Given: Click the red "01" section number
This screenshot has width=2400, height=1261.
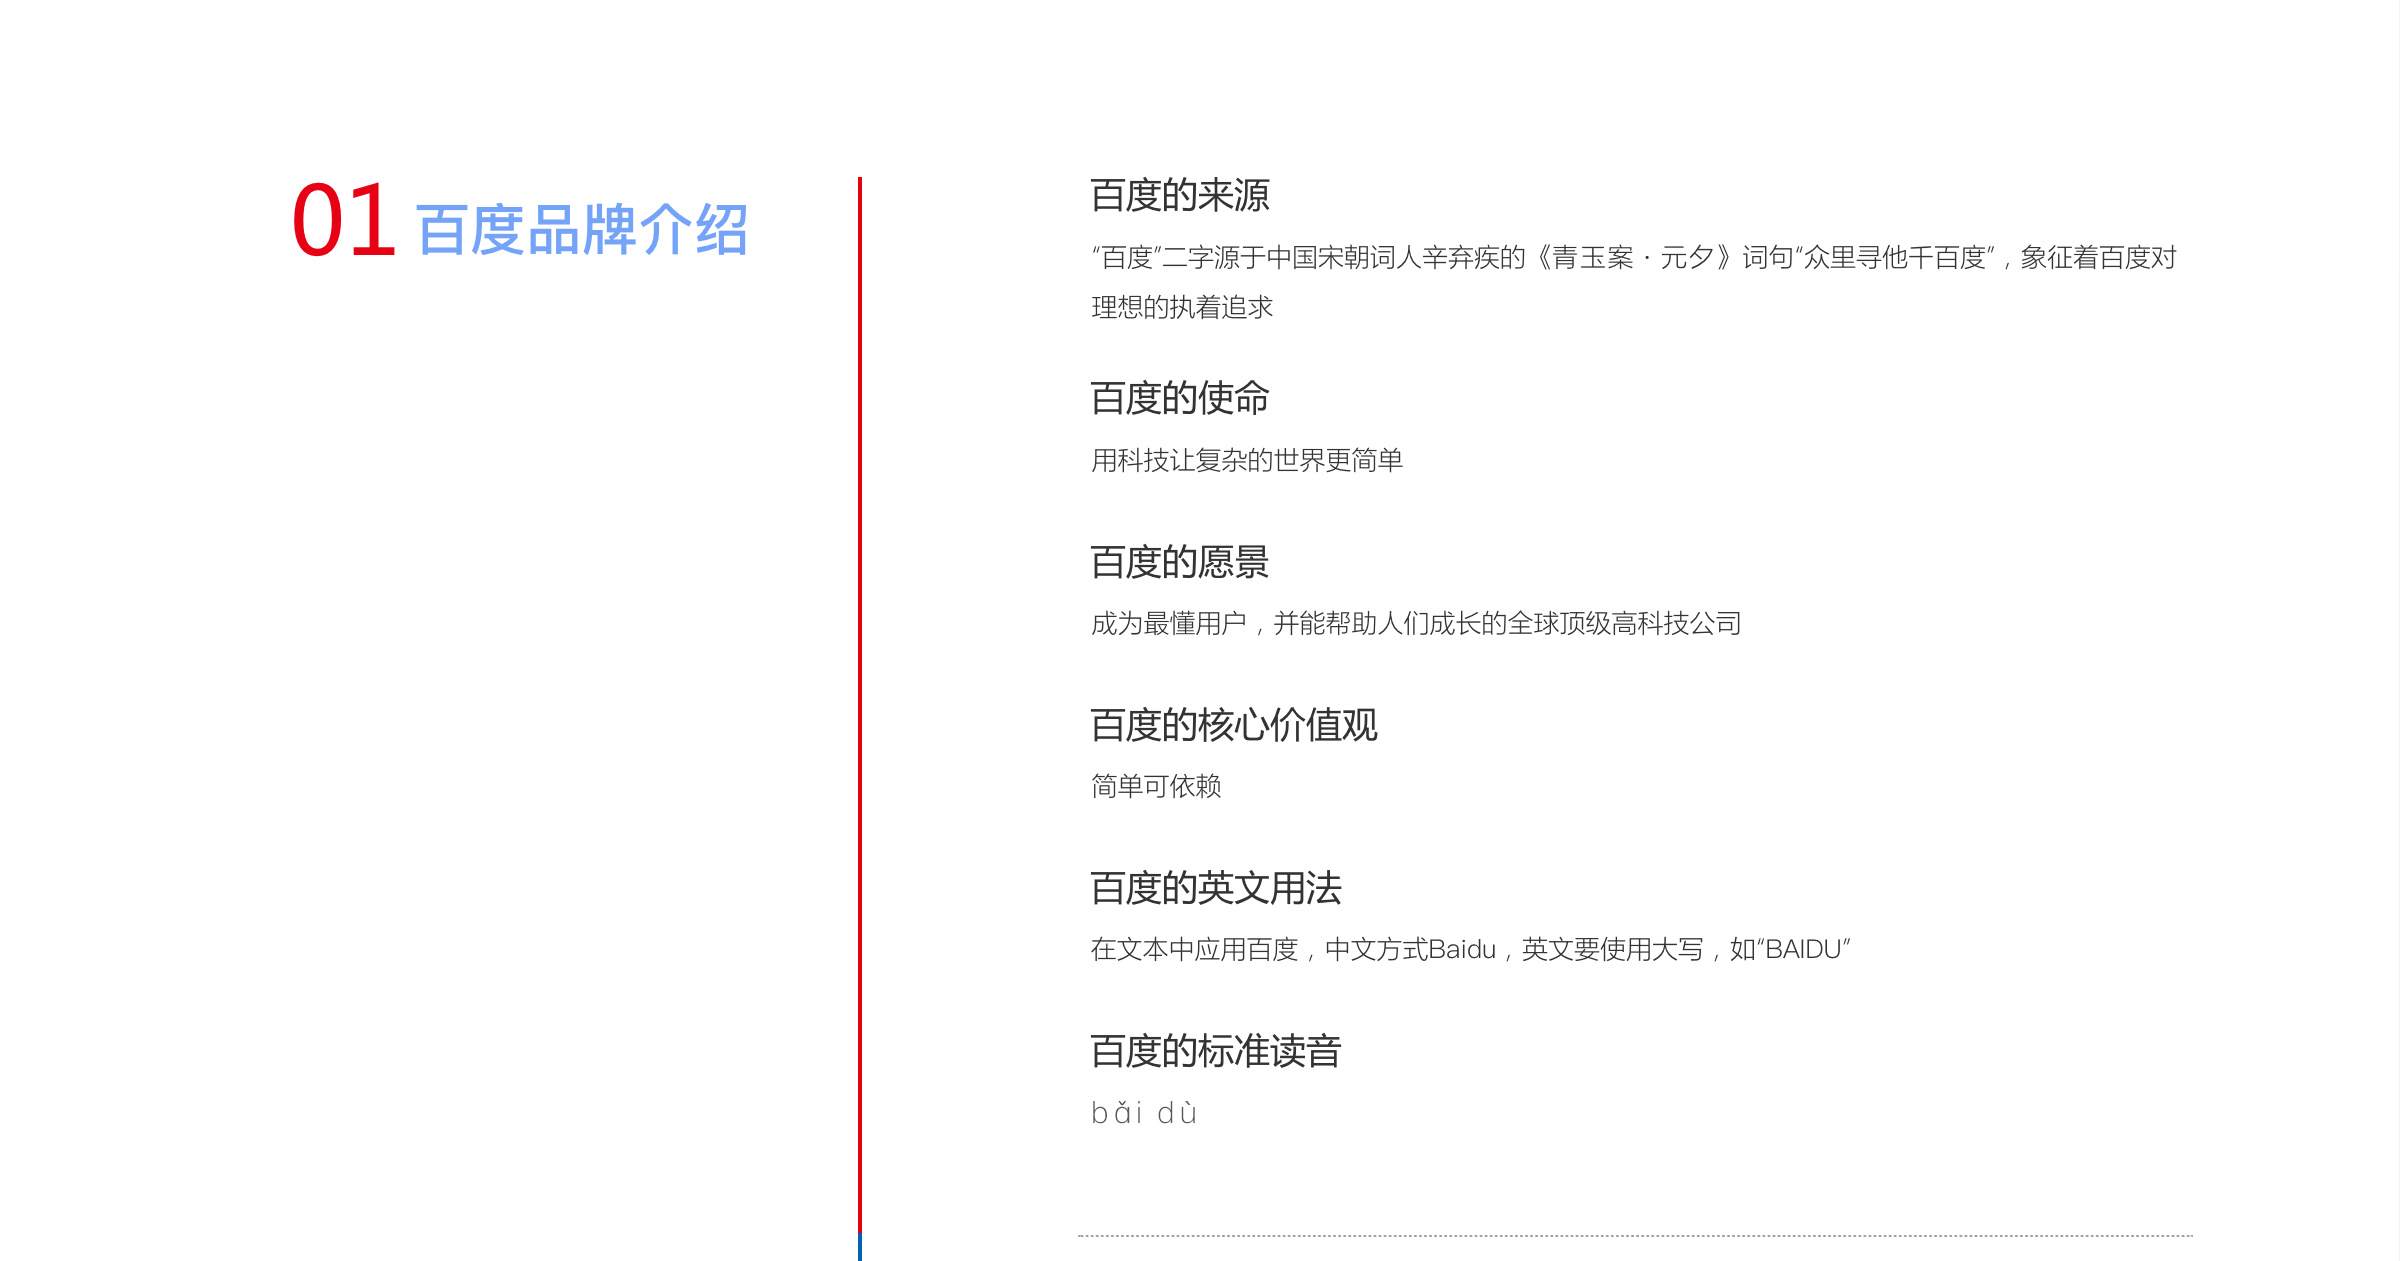Looking at the screenshot, I should coord(343,220).
